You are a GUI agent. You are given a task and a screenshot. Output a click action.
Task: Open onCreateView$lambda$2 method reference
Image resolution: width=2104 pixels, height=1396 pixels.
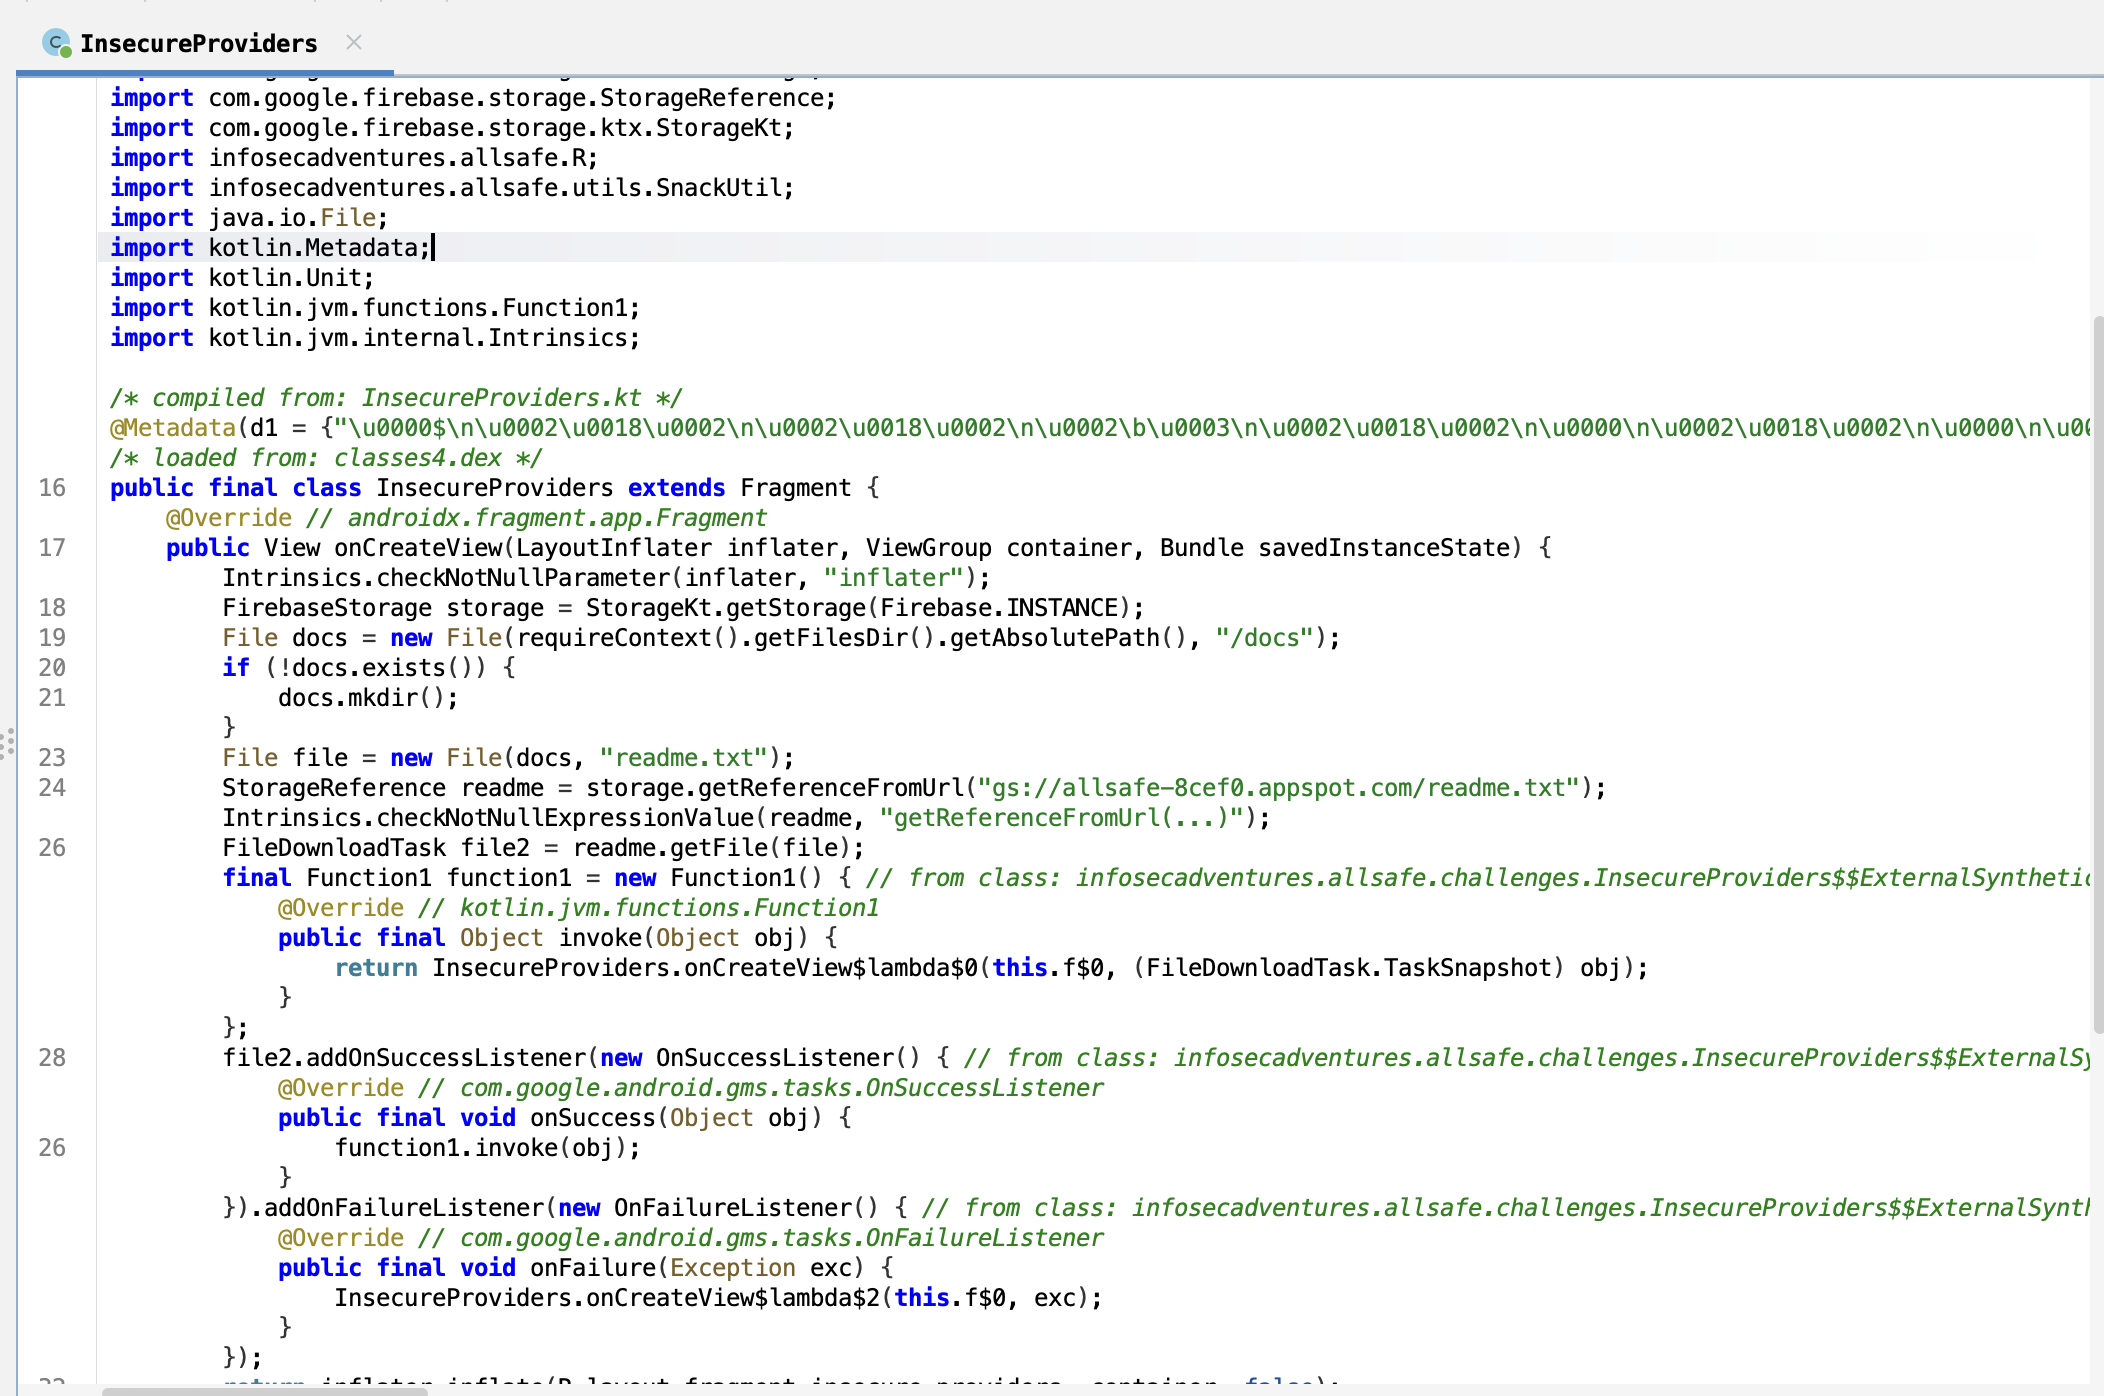(732, 1298)
